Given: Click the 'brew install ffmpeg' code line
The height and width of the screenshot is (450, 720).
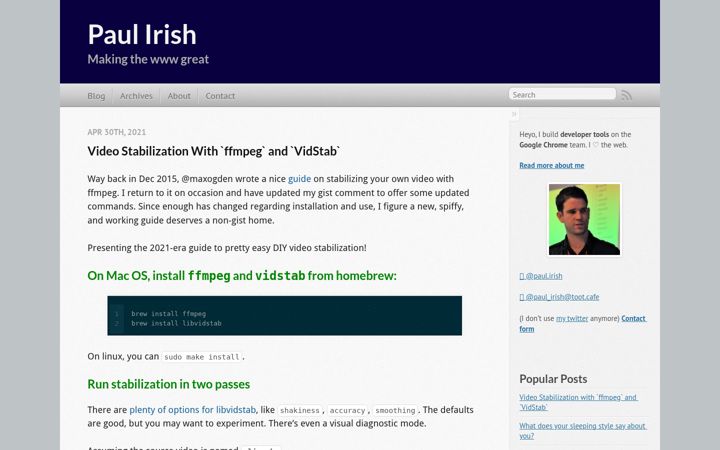Looking at the screenshot, I should coord(168,314).
